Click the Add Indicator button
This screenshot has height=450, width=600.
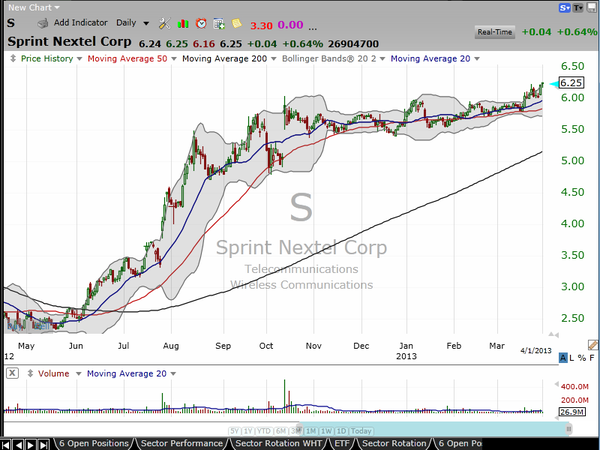pos(81,23)
